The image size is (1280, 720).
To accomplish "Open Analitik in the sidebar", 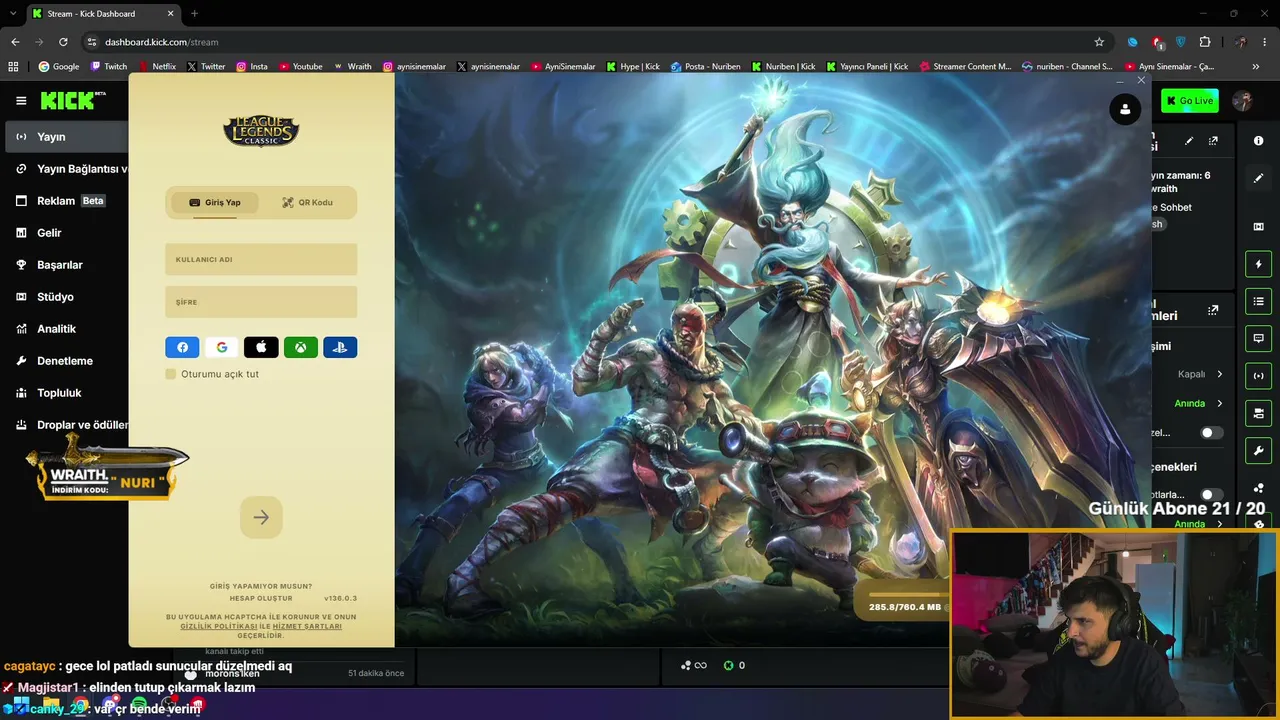I will click(66, 329).
